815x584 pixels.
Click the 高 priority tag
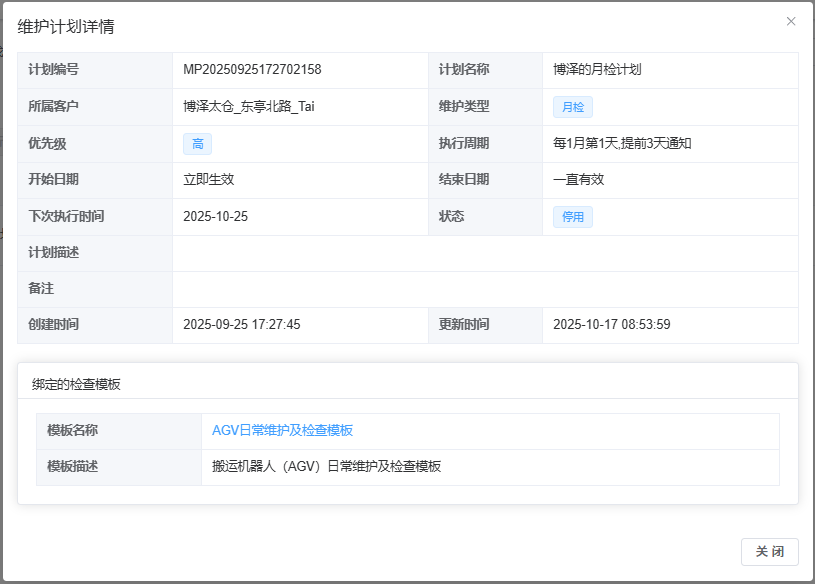pos(197,144)
